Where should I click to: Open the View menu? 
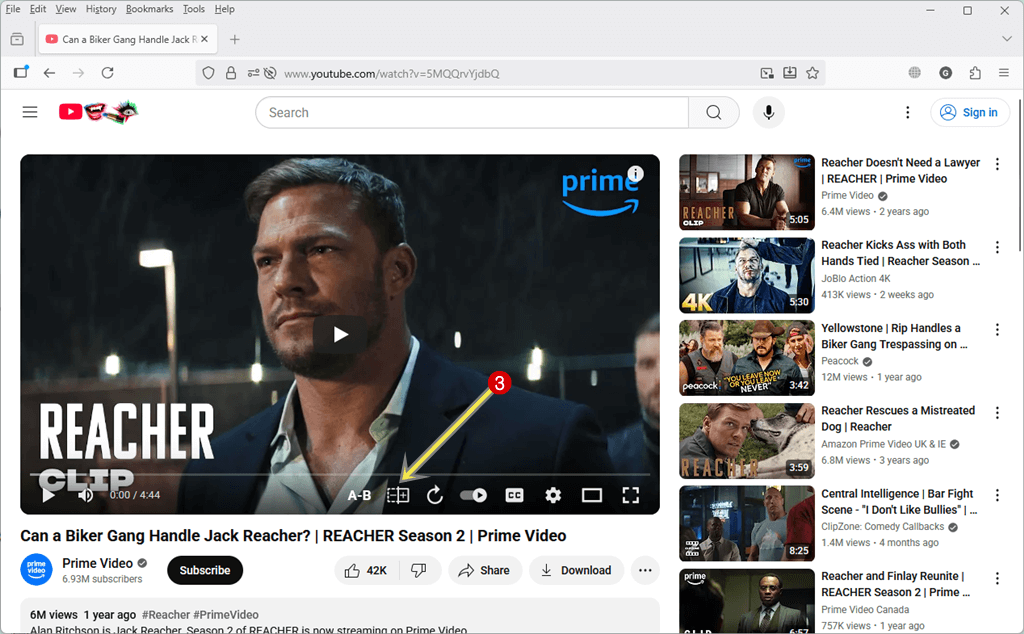pos(65,9)
